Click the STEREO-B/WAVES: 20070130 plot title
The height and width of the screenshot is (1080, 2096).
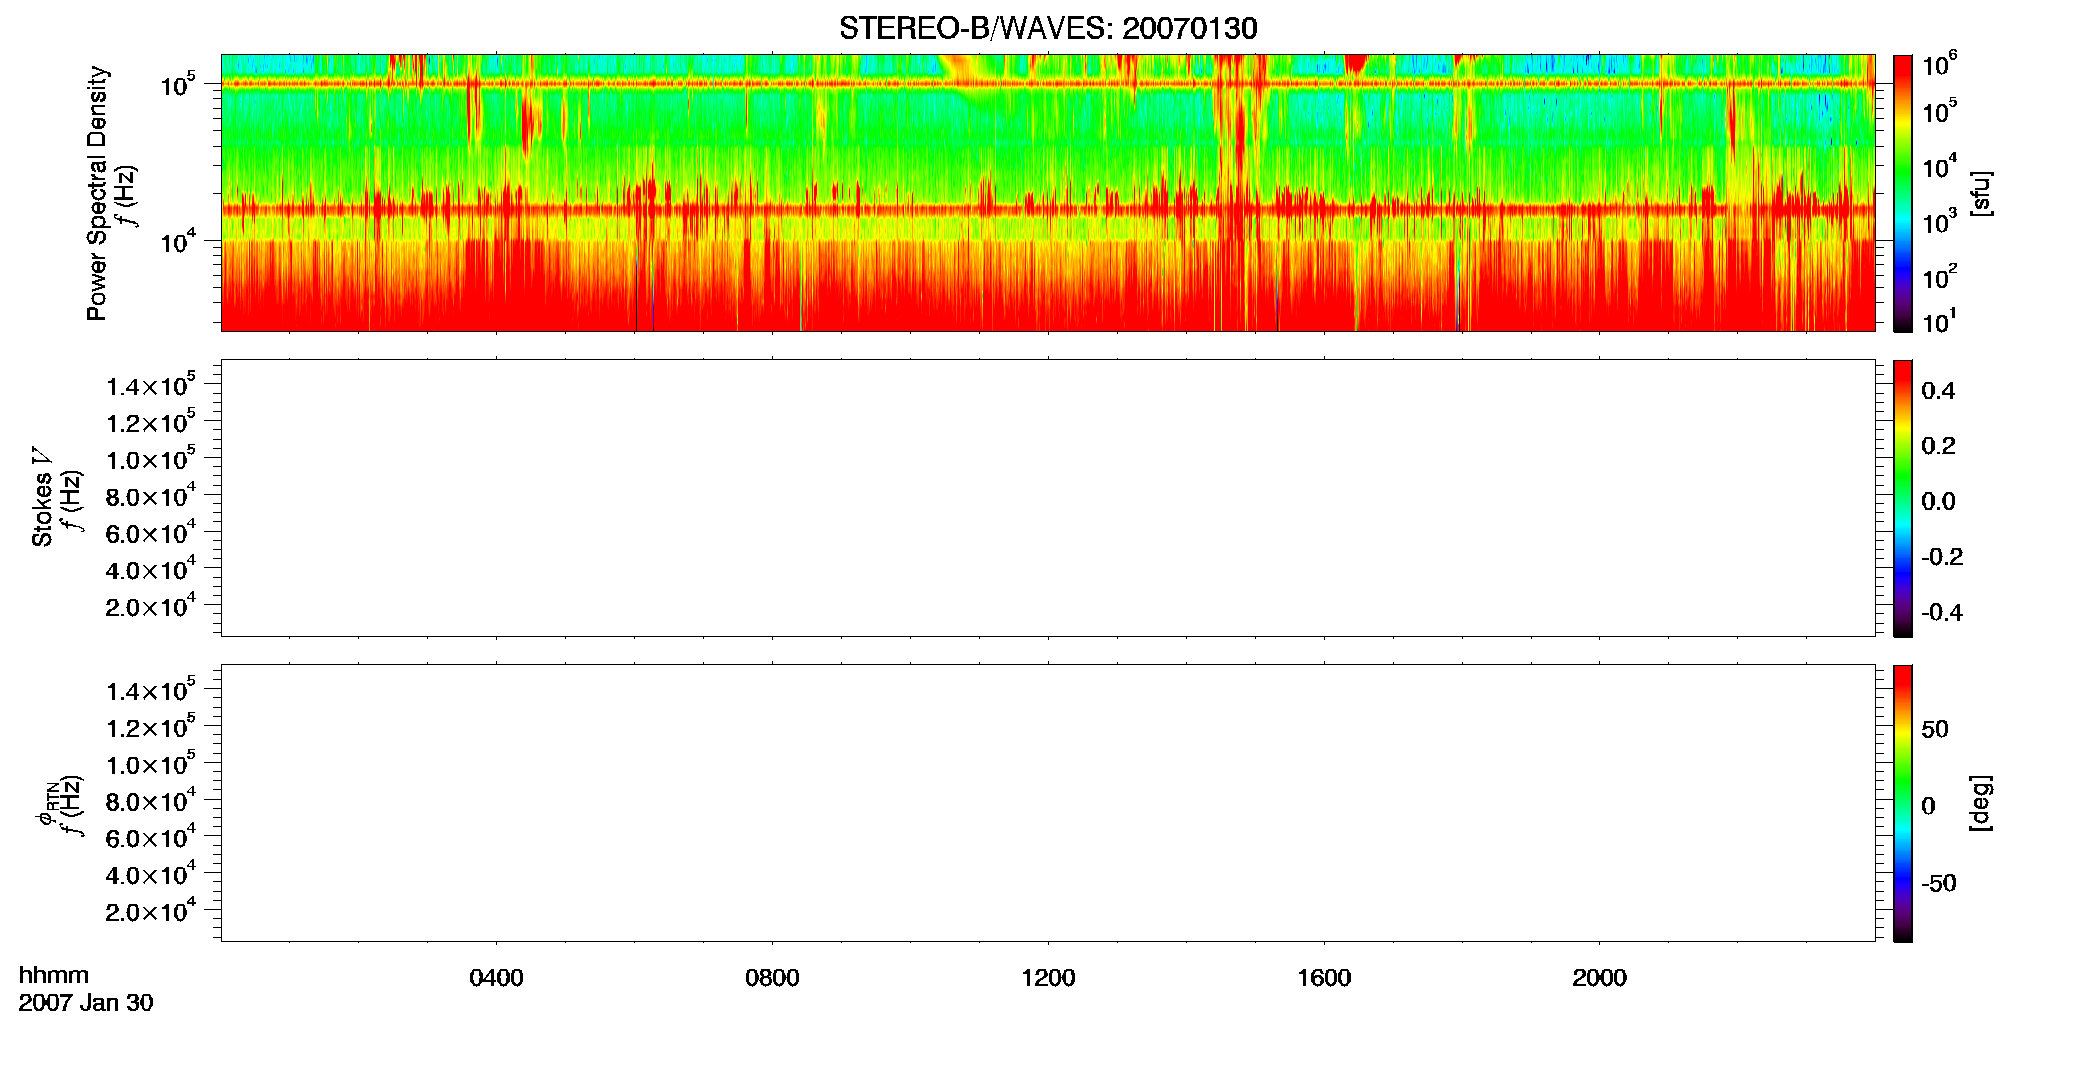pos(1047,28)
